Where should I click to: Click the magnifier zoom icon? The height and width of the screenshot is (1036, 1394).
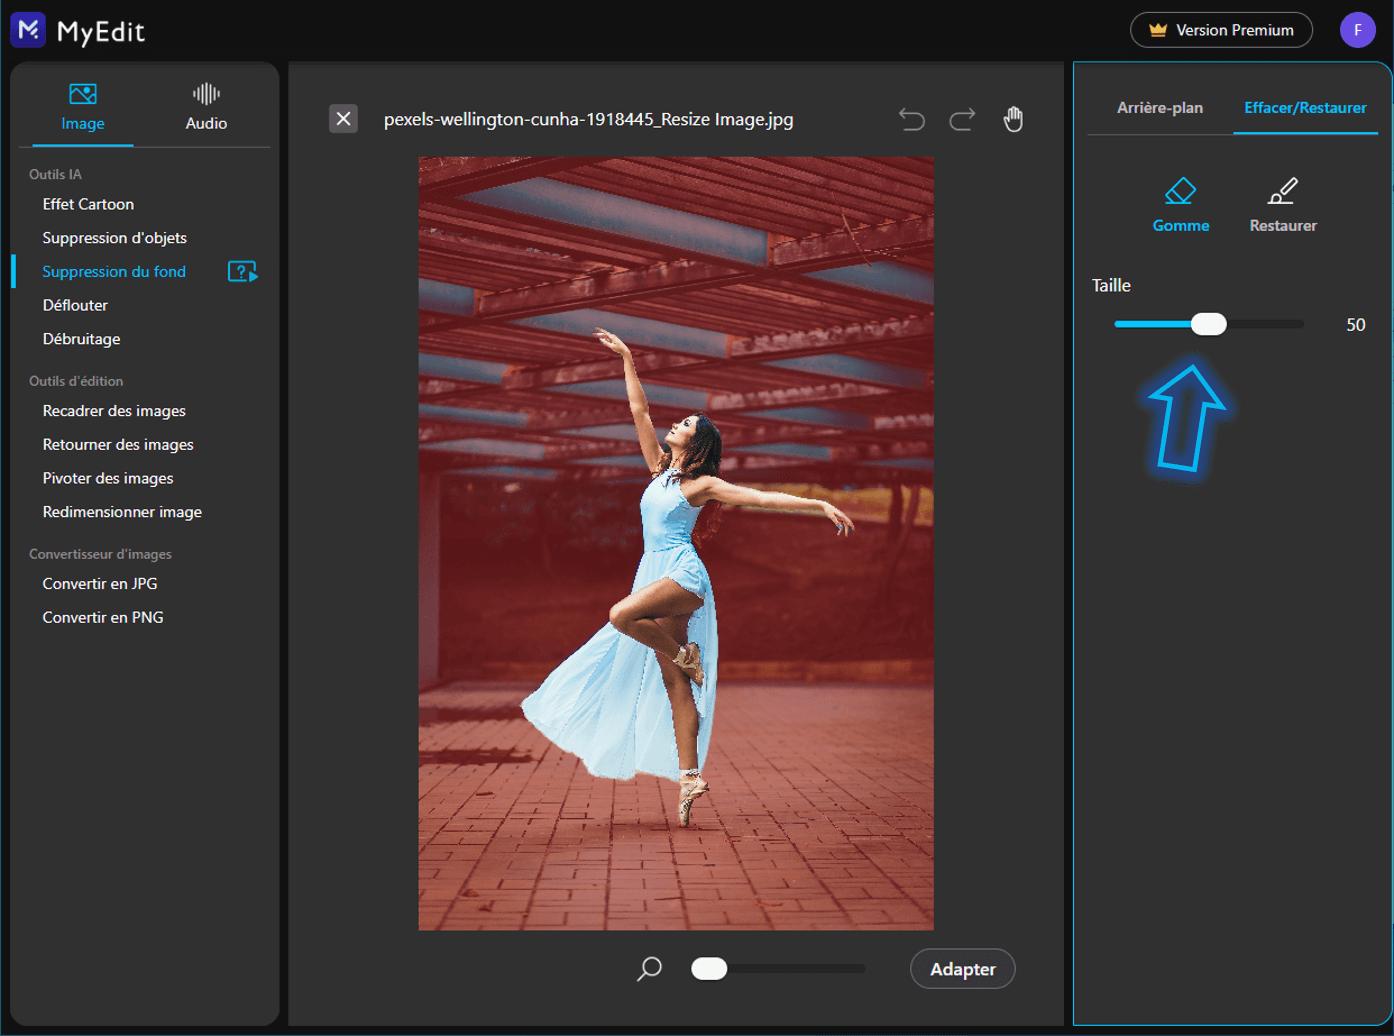649,968
